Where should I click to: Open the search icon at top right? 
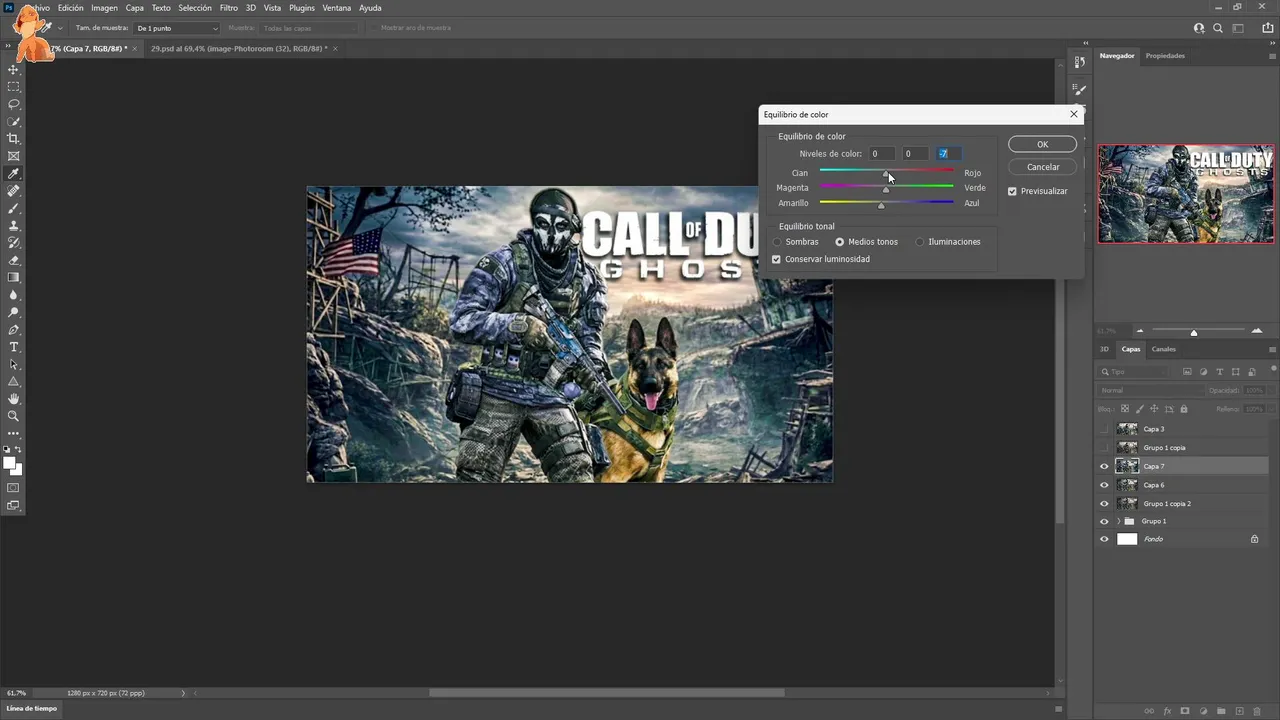click(1219, 28)
